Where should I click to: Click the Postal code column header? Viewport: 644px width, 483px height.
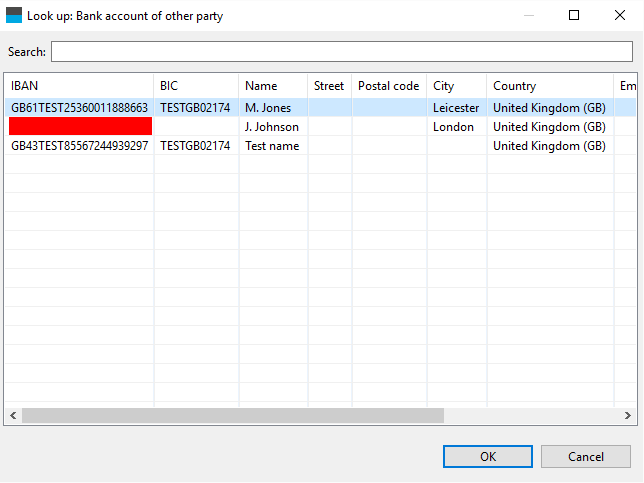[x=388, y=86]
